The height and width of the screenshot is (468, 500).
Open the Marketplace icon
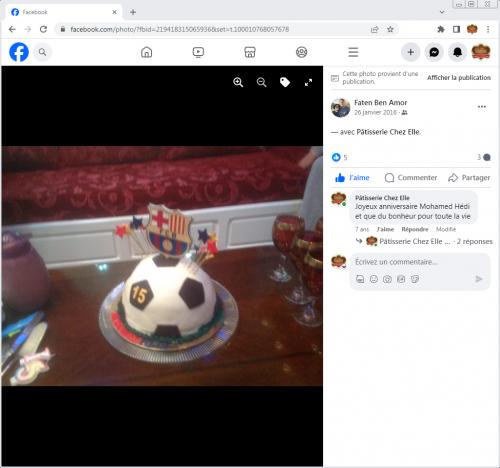point(250,52)
